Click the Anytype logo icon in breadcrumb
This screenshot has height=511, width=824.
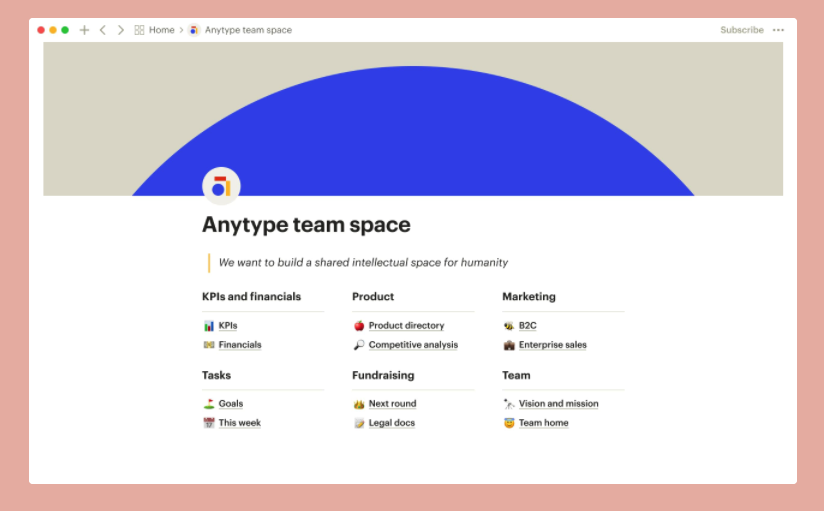click(x=194, y=30)
